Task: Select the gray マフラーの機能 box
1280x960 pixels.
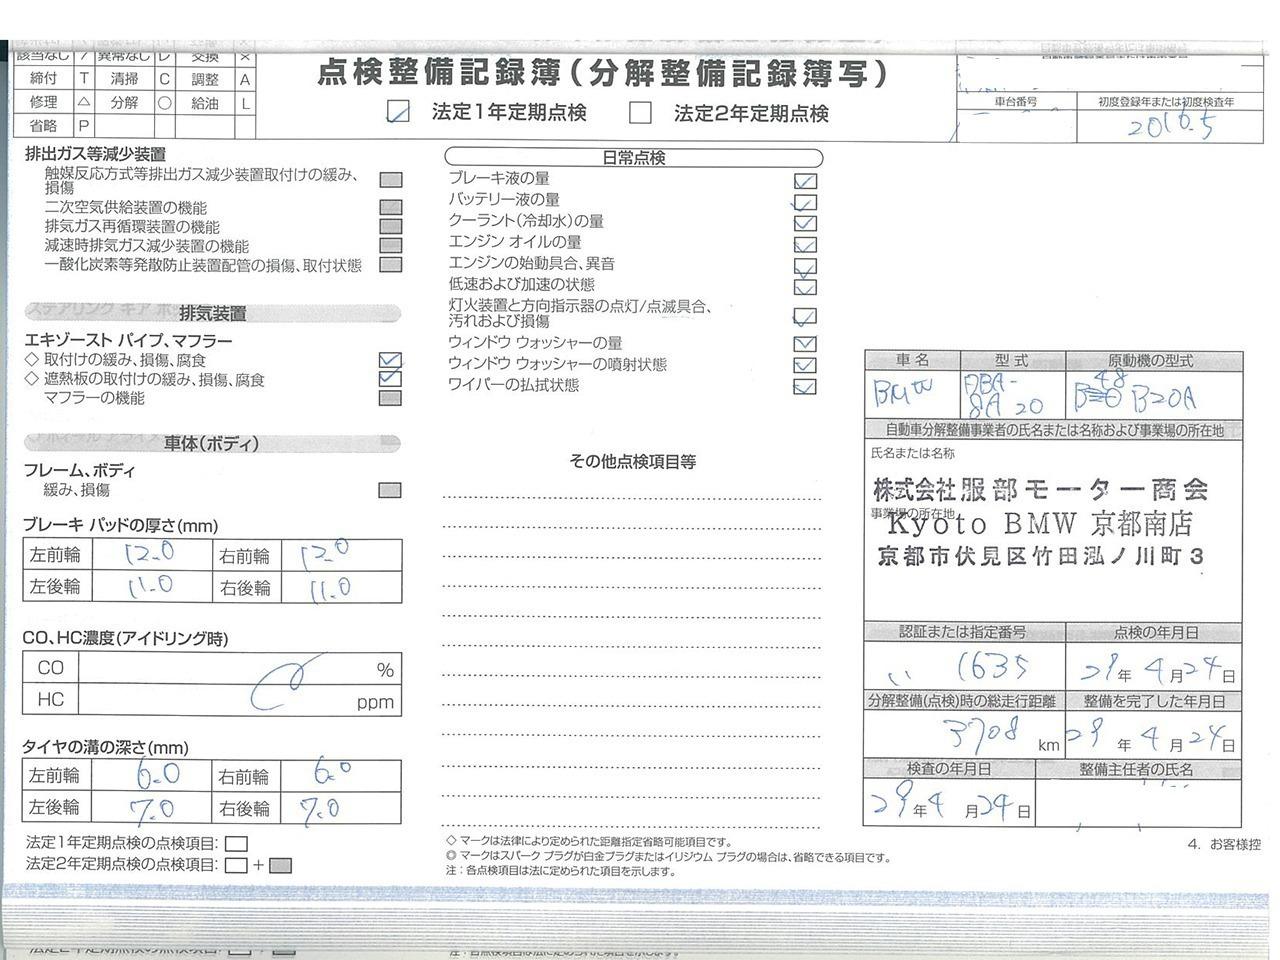Action: tap(390, 398)
